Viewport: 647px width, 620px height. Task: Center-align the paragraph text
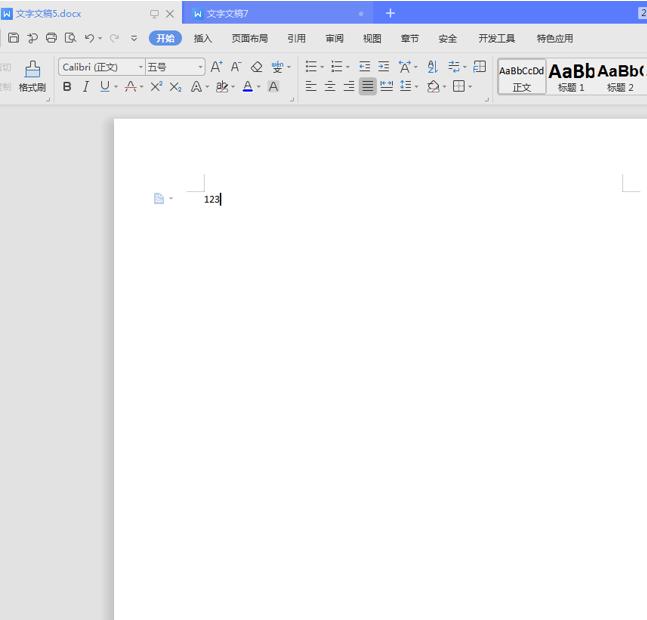pos(330,87)
